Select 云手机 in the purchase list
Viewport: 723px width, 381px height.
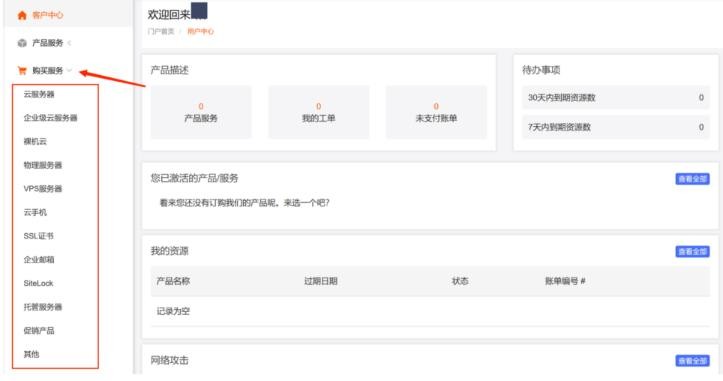point(35,212)
